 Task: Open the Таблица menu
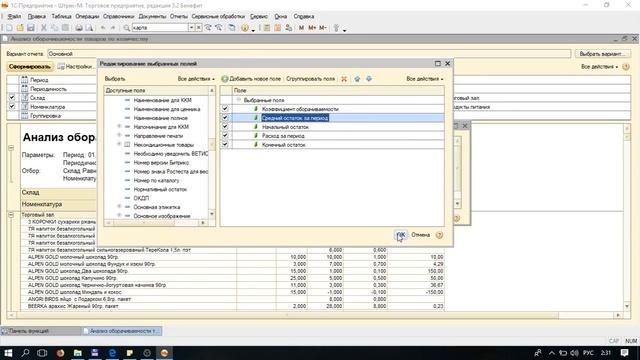click(x=61, y=17)
